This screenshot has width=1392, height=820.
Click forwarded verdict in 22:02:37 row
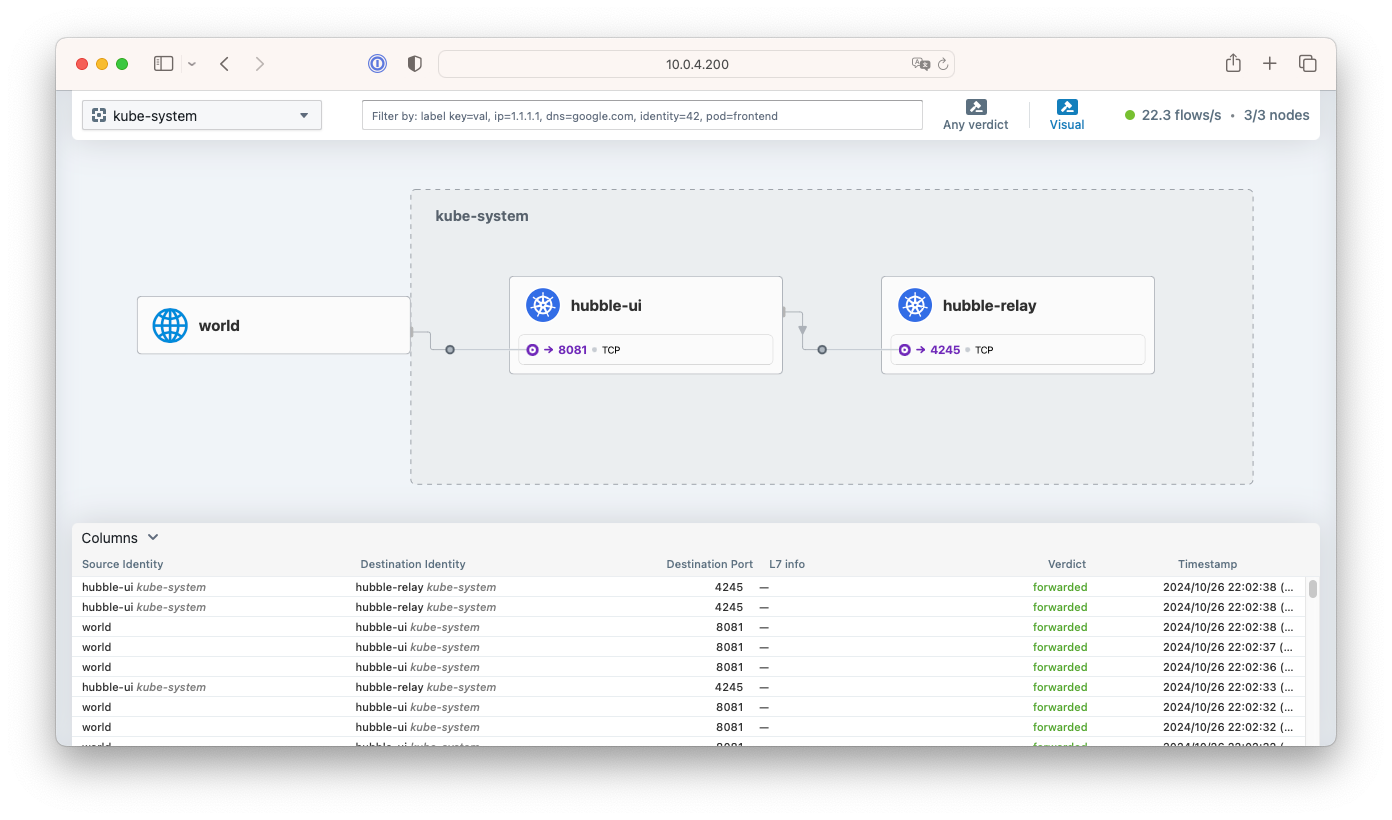coord(1060,647)
